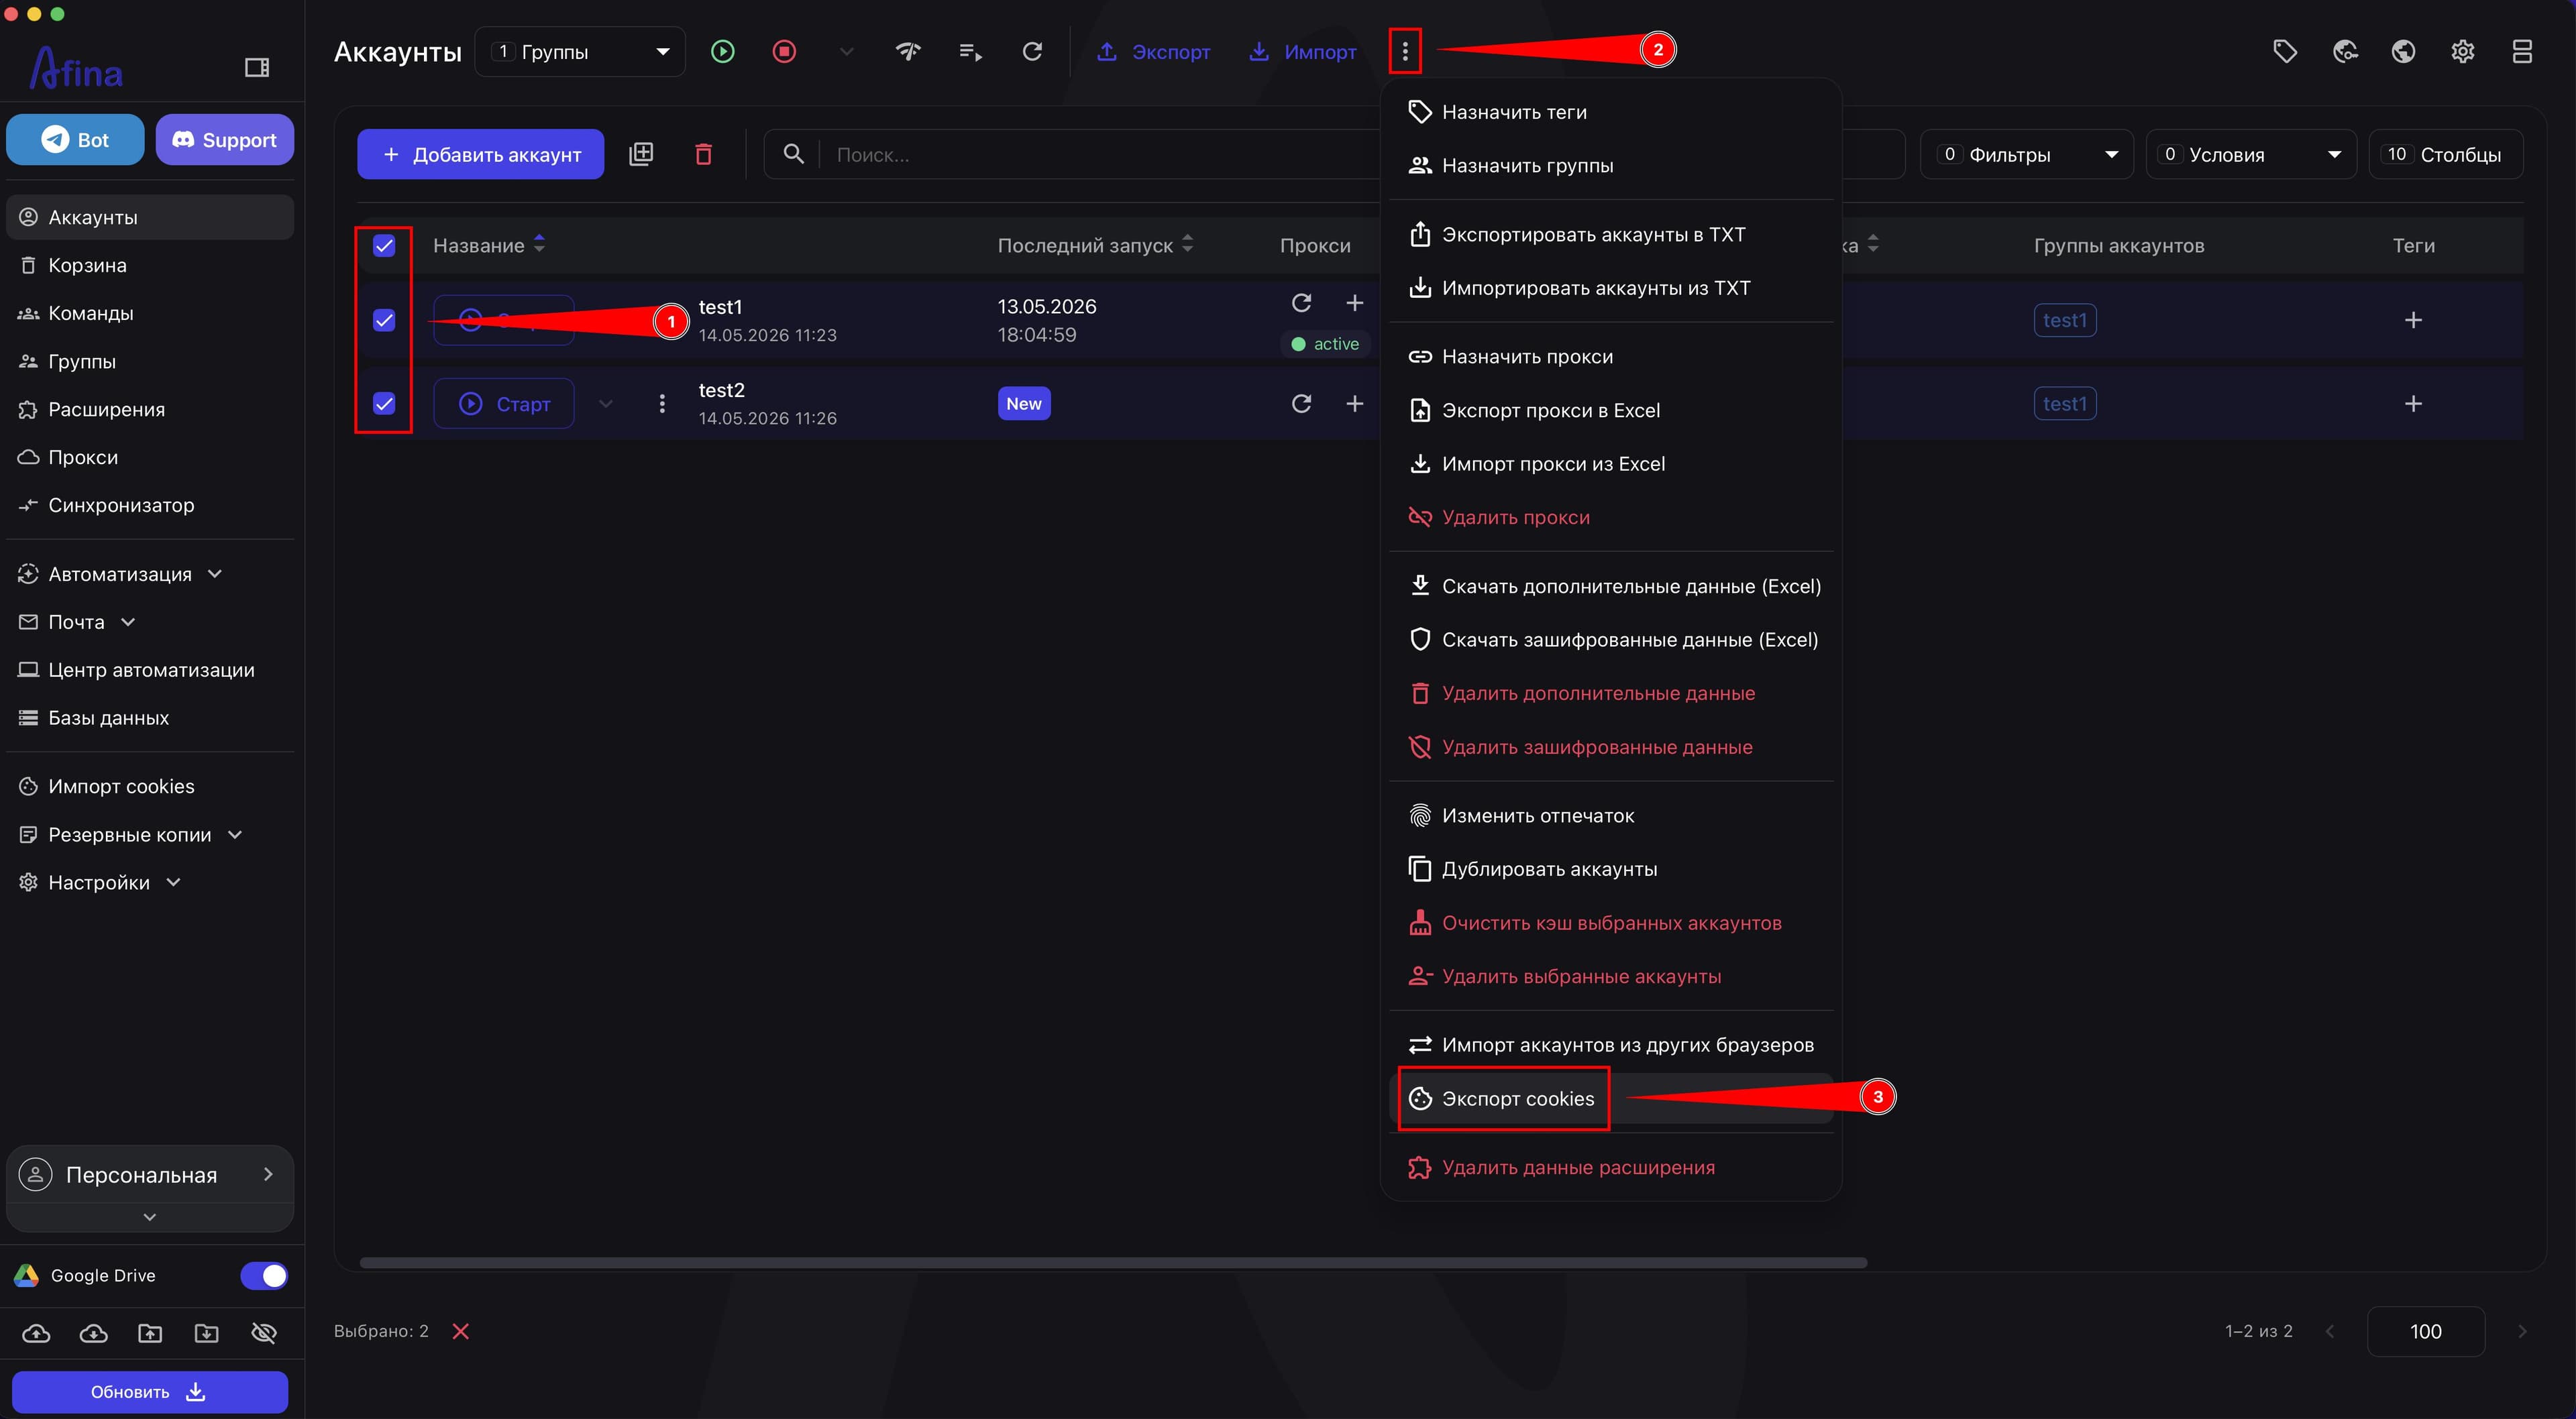Sort by Название column header
The width and height of the screenshot is (2576, 1419).
click(489, 245)
